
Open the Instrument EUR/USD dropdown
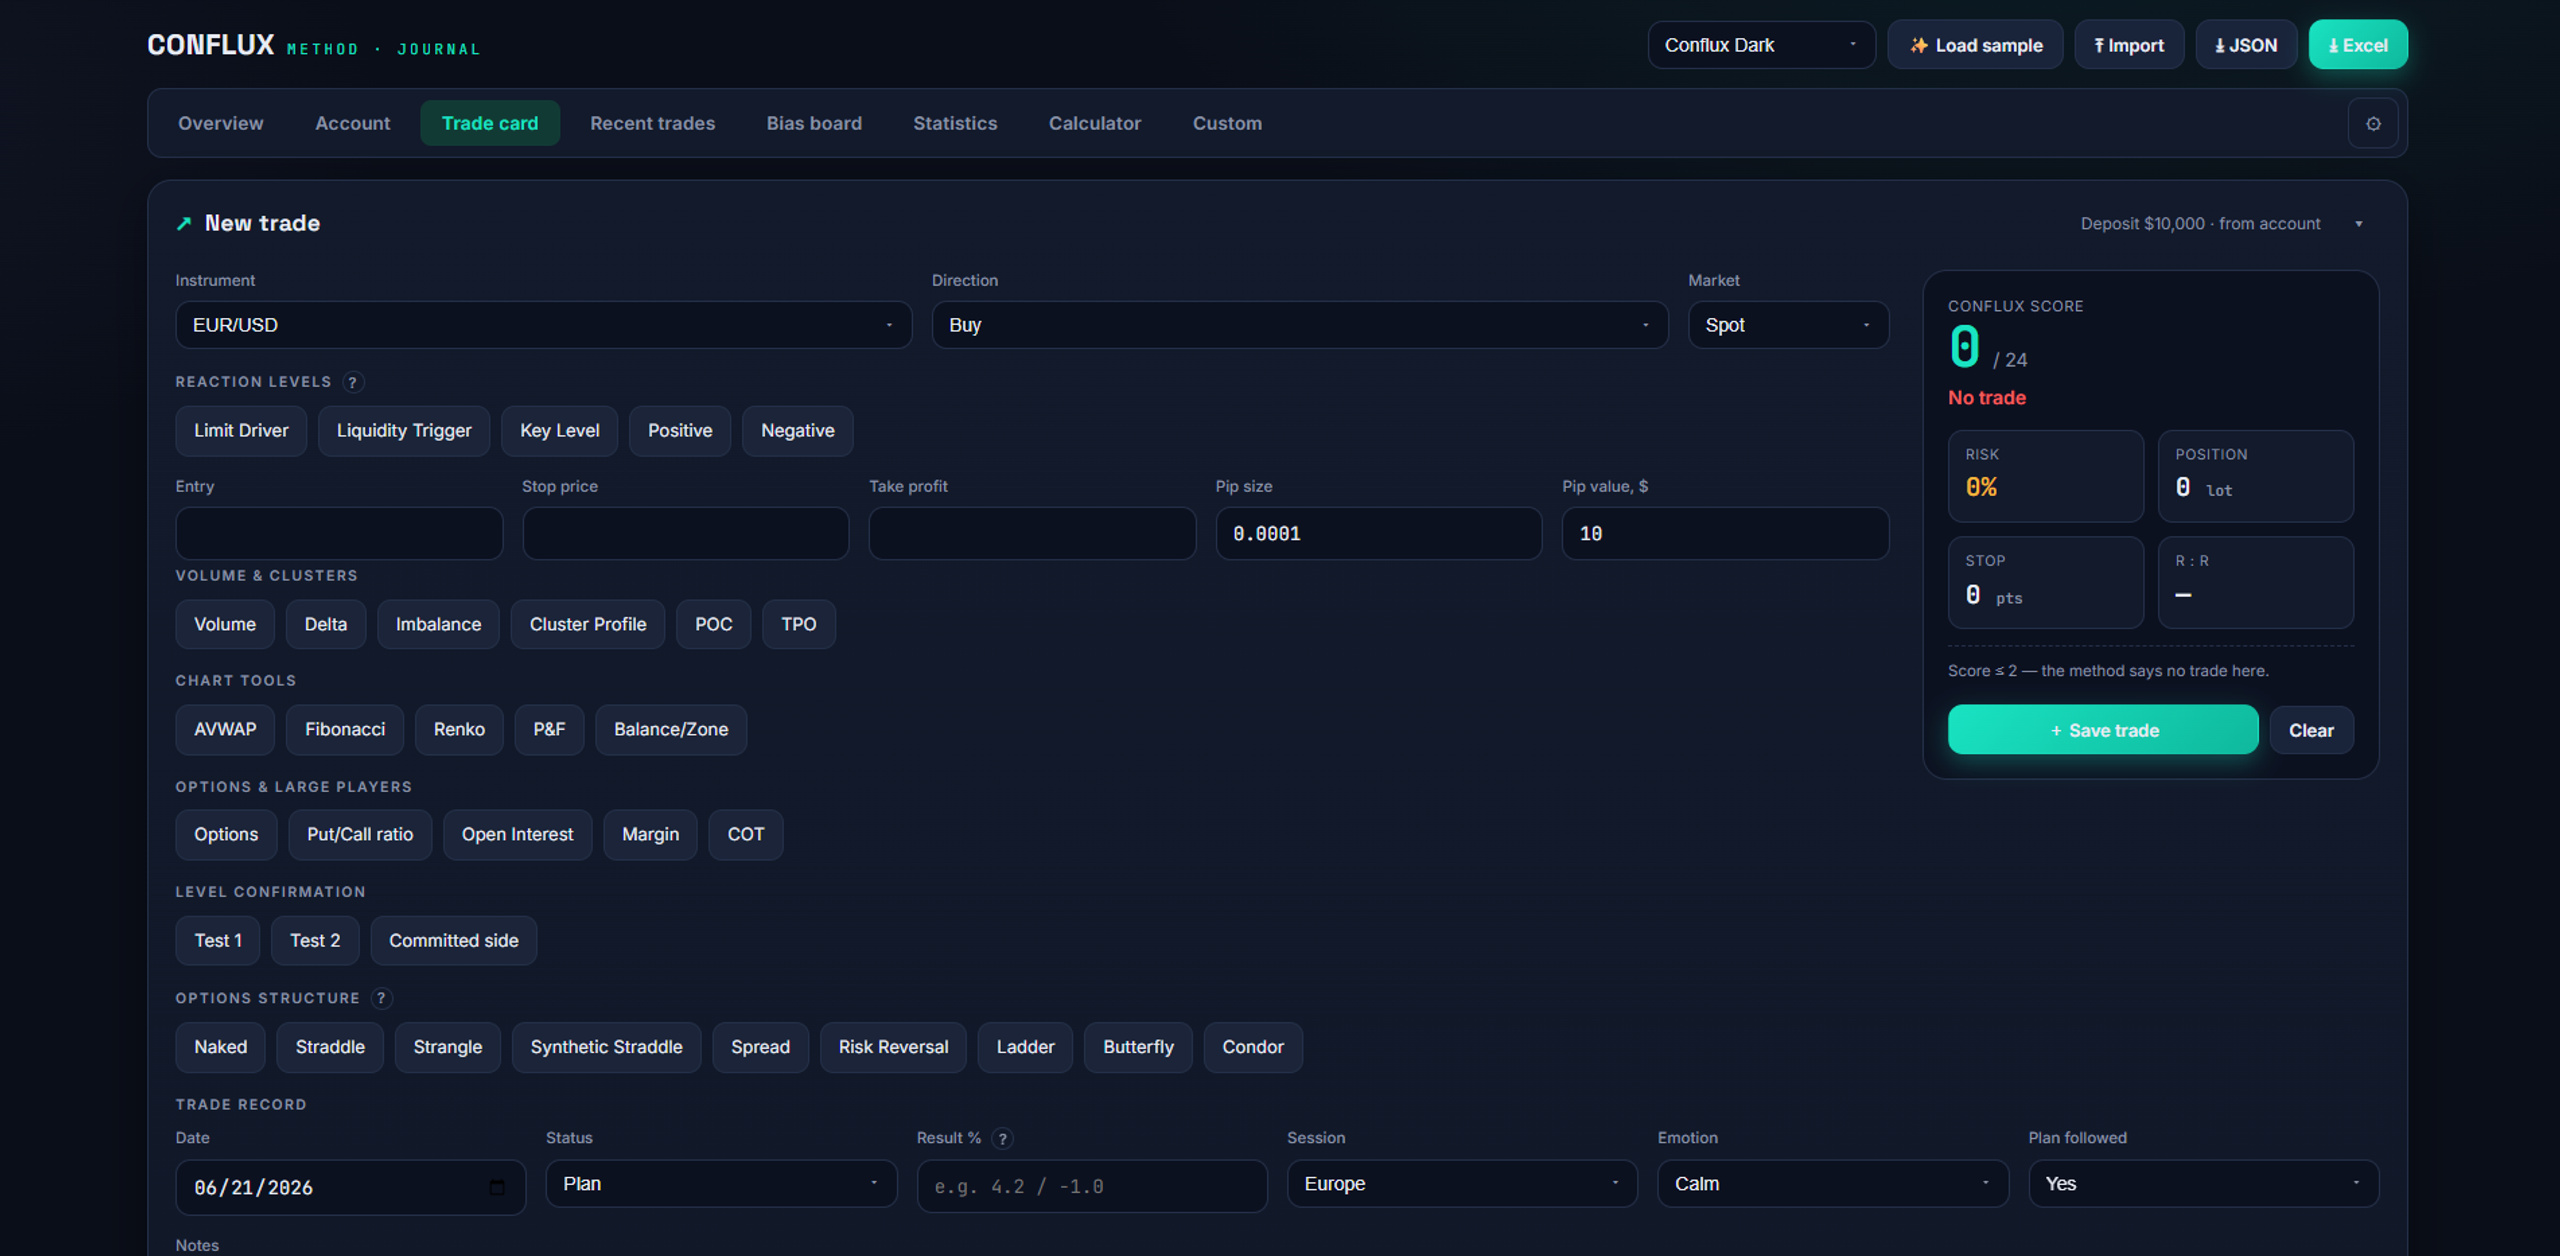coord(543,325)
